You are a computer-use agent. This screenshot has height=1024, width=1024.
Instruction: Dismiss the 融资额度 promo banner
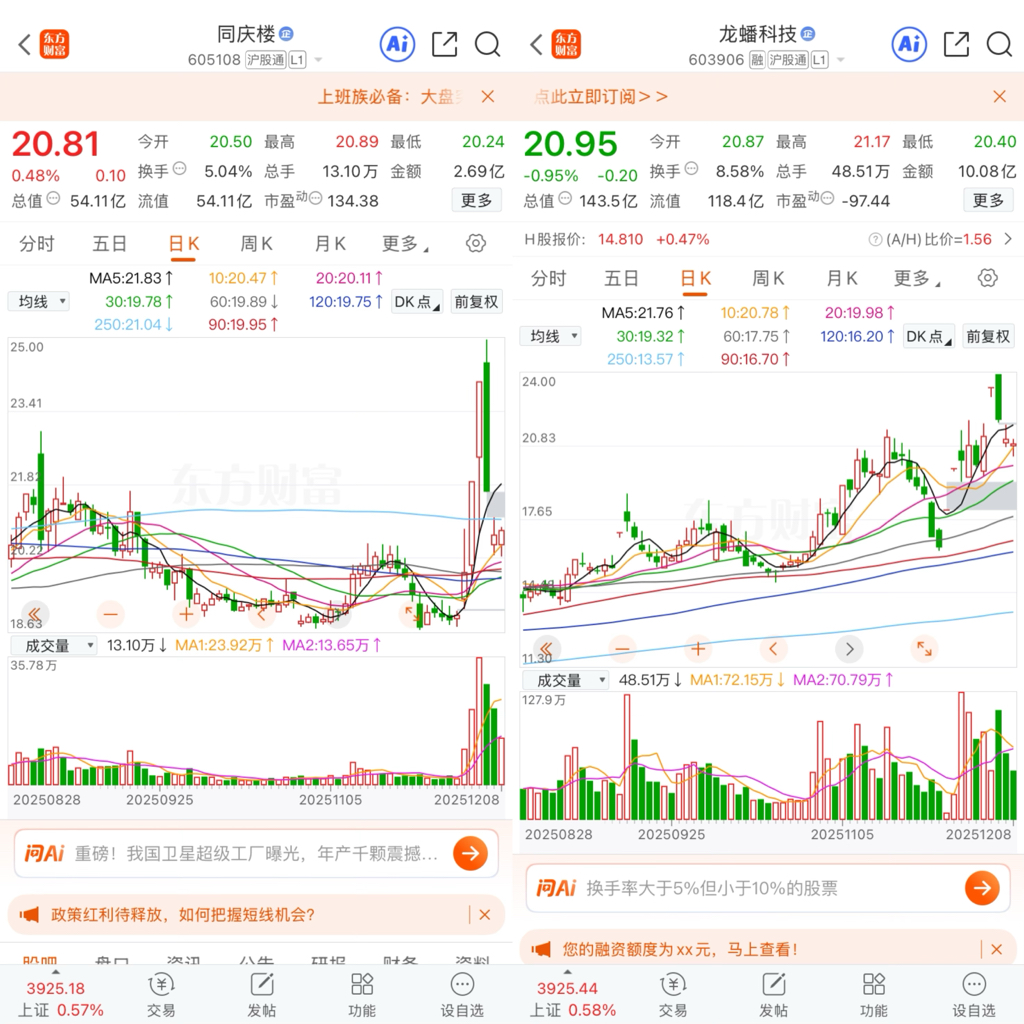(x=997, y=949)
